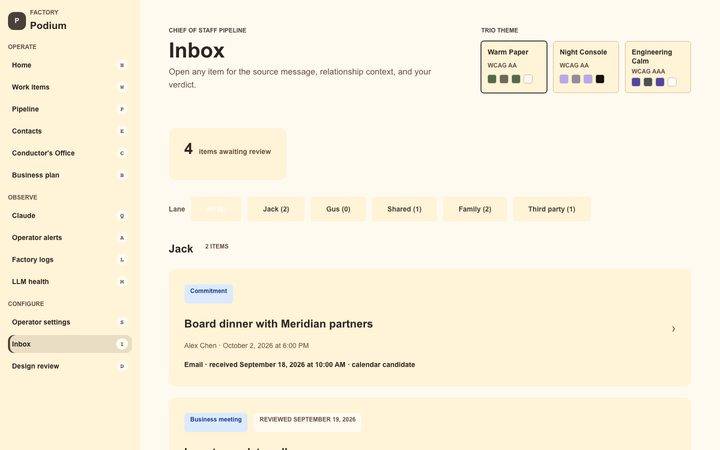Open the Claude observe page
Viewport: 720px width, 450px height.
pyautogui.click(x=69, y=215)
